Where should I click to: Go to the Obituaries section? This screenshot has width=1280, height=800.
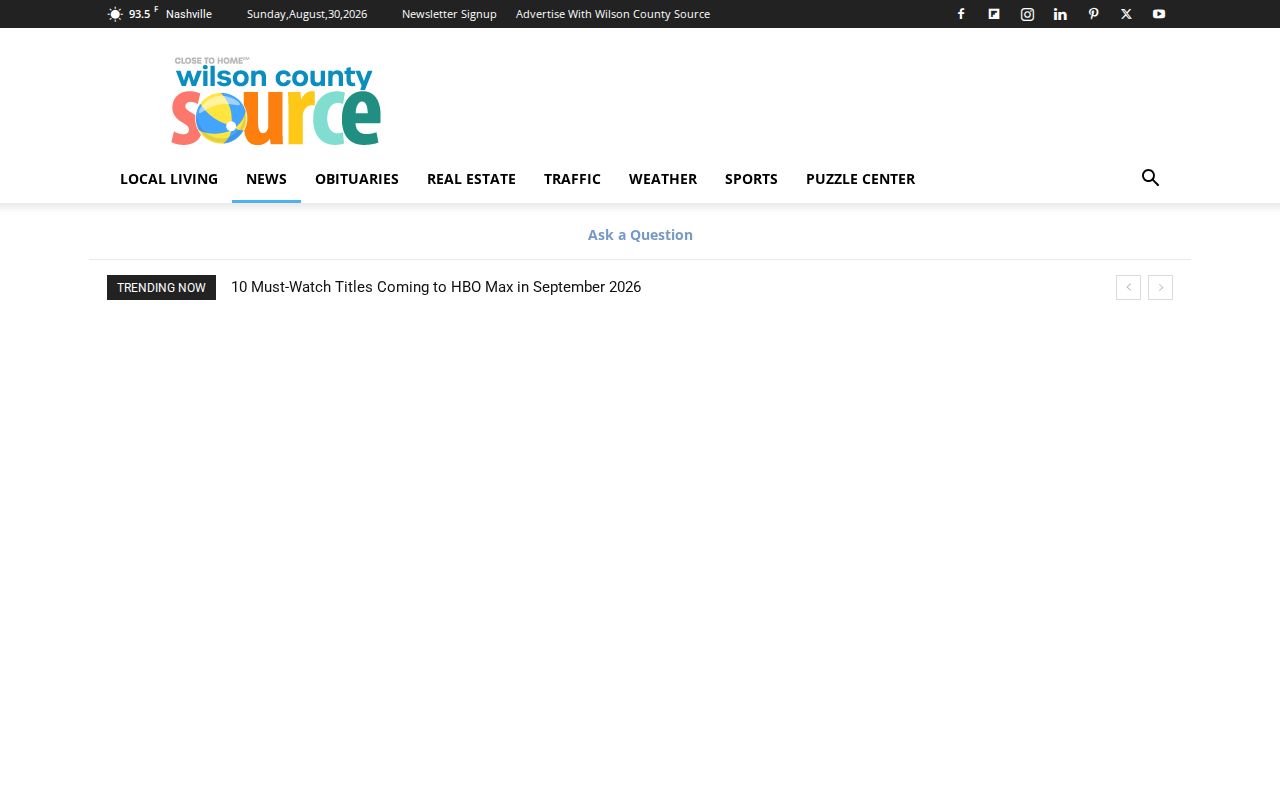pyautogui.click(x=357, y=179)
